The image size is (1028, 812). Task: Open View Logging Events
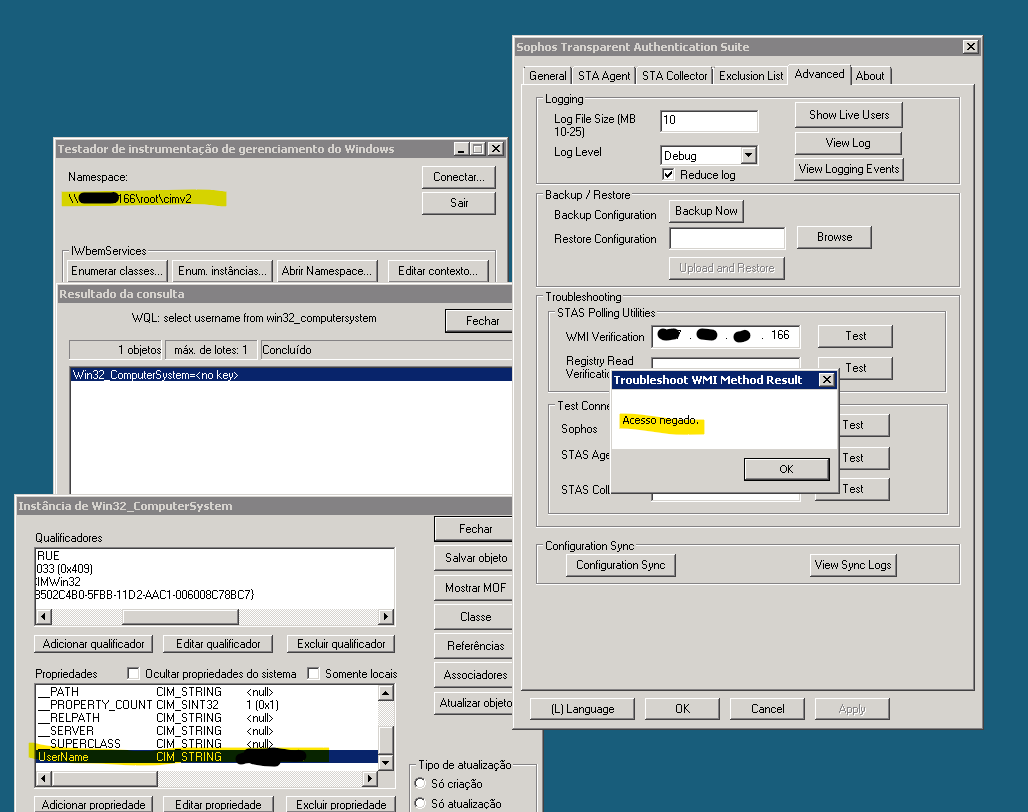848,169
